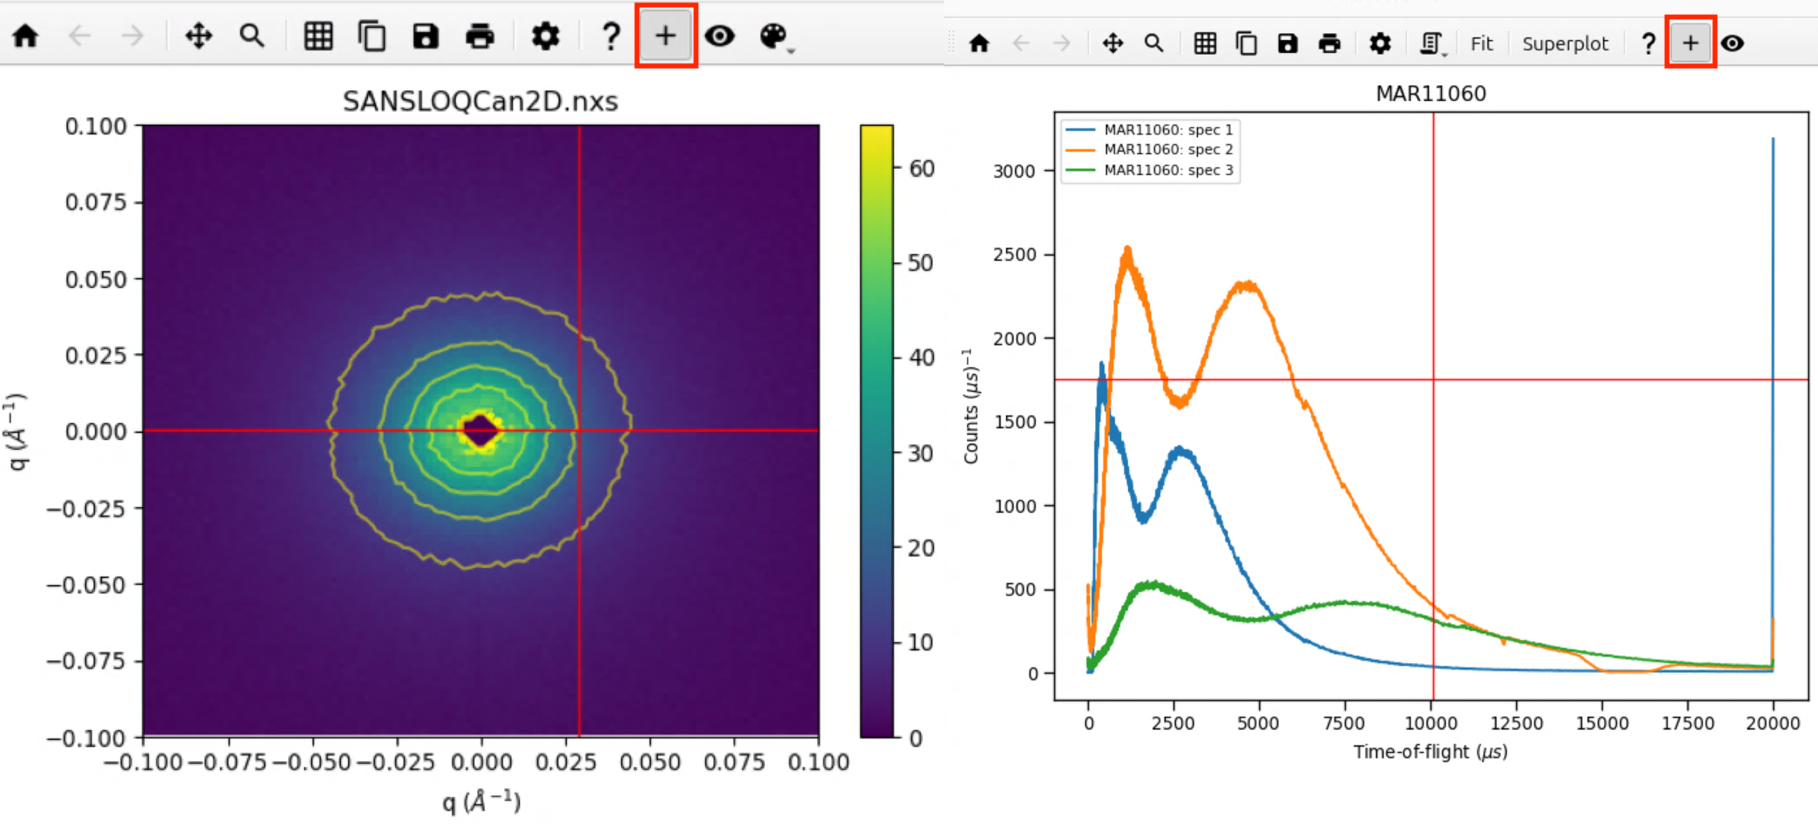Open the colormap palette dropdown
This screenshot has height=835, width=1818.
tap(775, 37)
